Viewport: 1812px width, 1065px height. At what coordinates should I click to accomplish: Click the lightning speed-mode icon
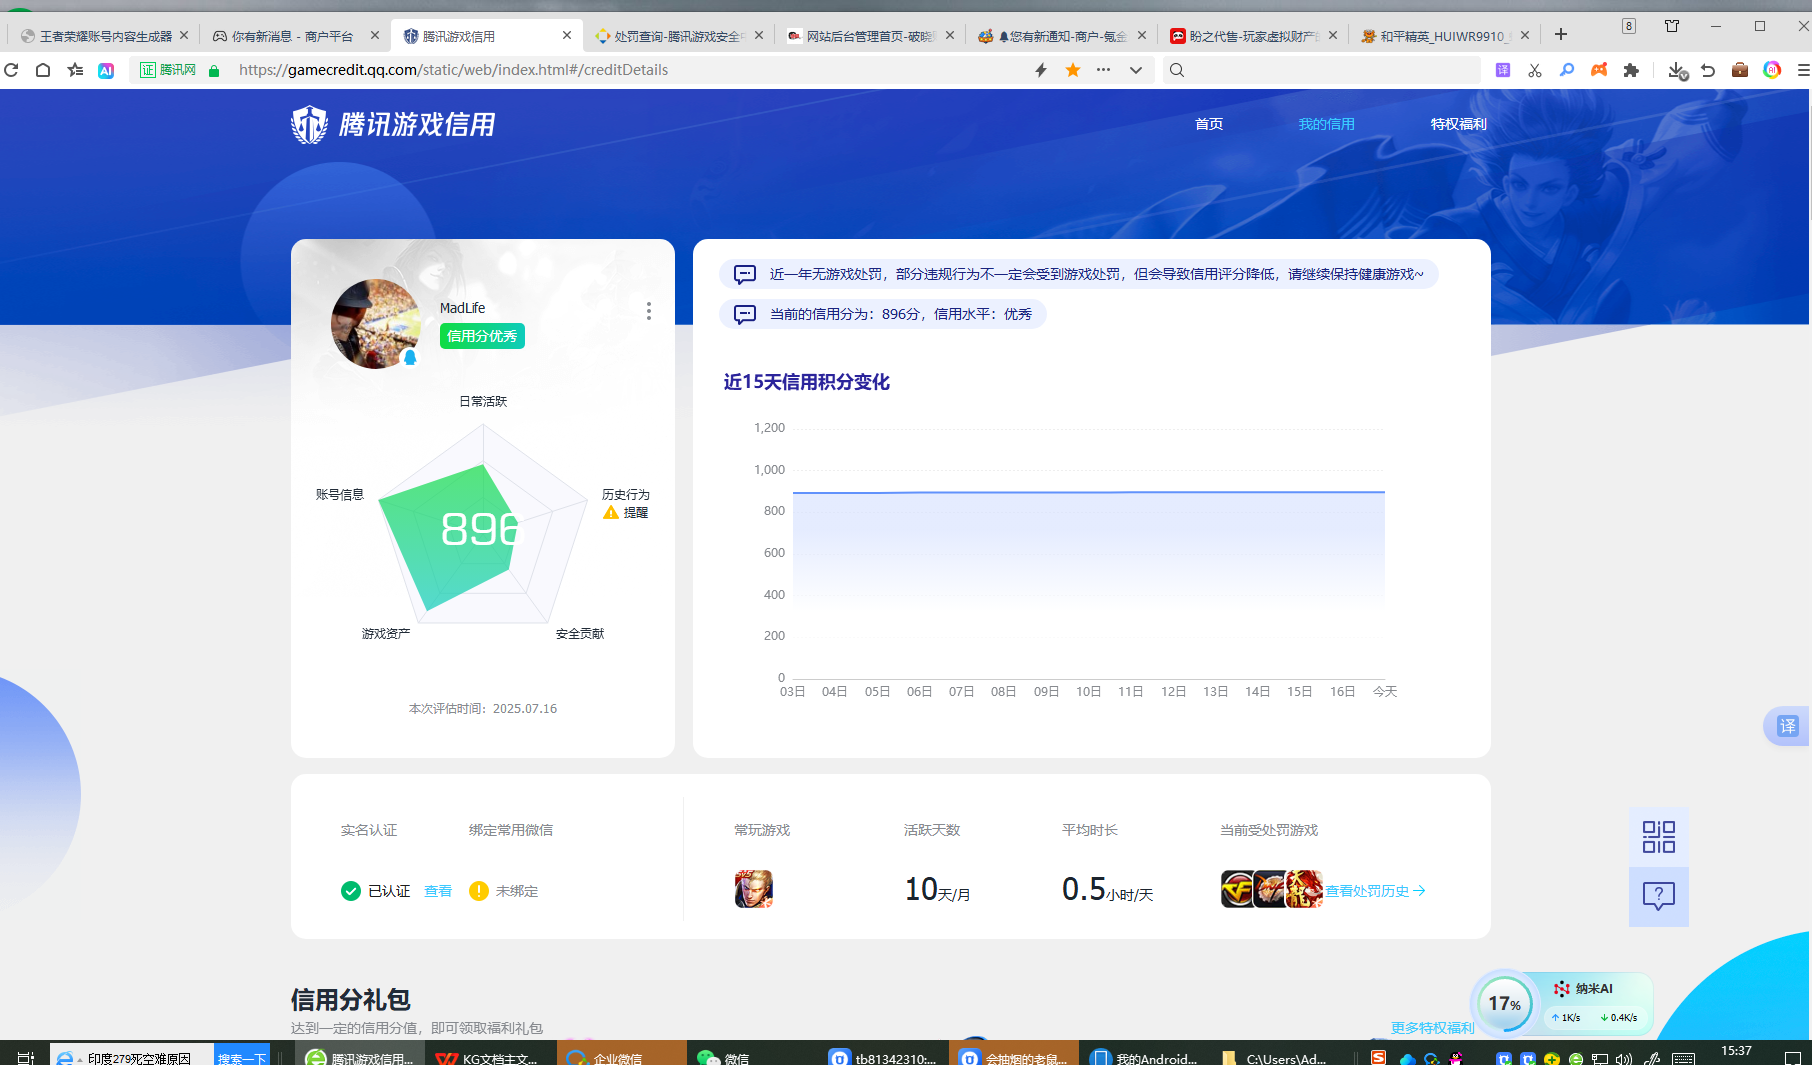click(x=1041, y=70)
